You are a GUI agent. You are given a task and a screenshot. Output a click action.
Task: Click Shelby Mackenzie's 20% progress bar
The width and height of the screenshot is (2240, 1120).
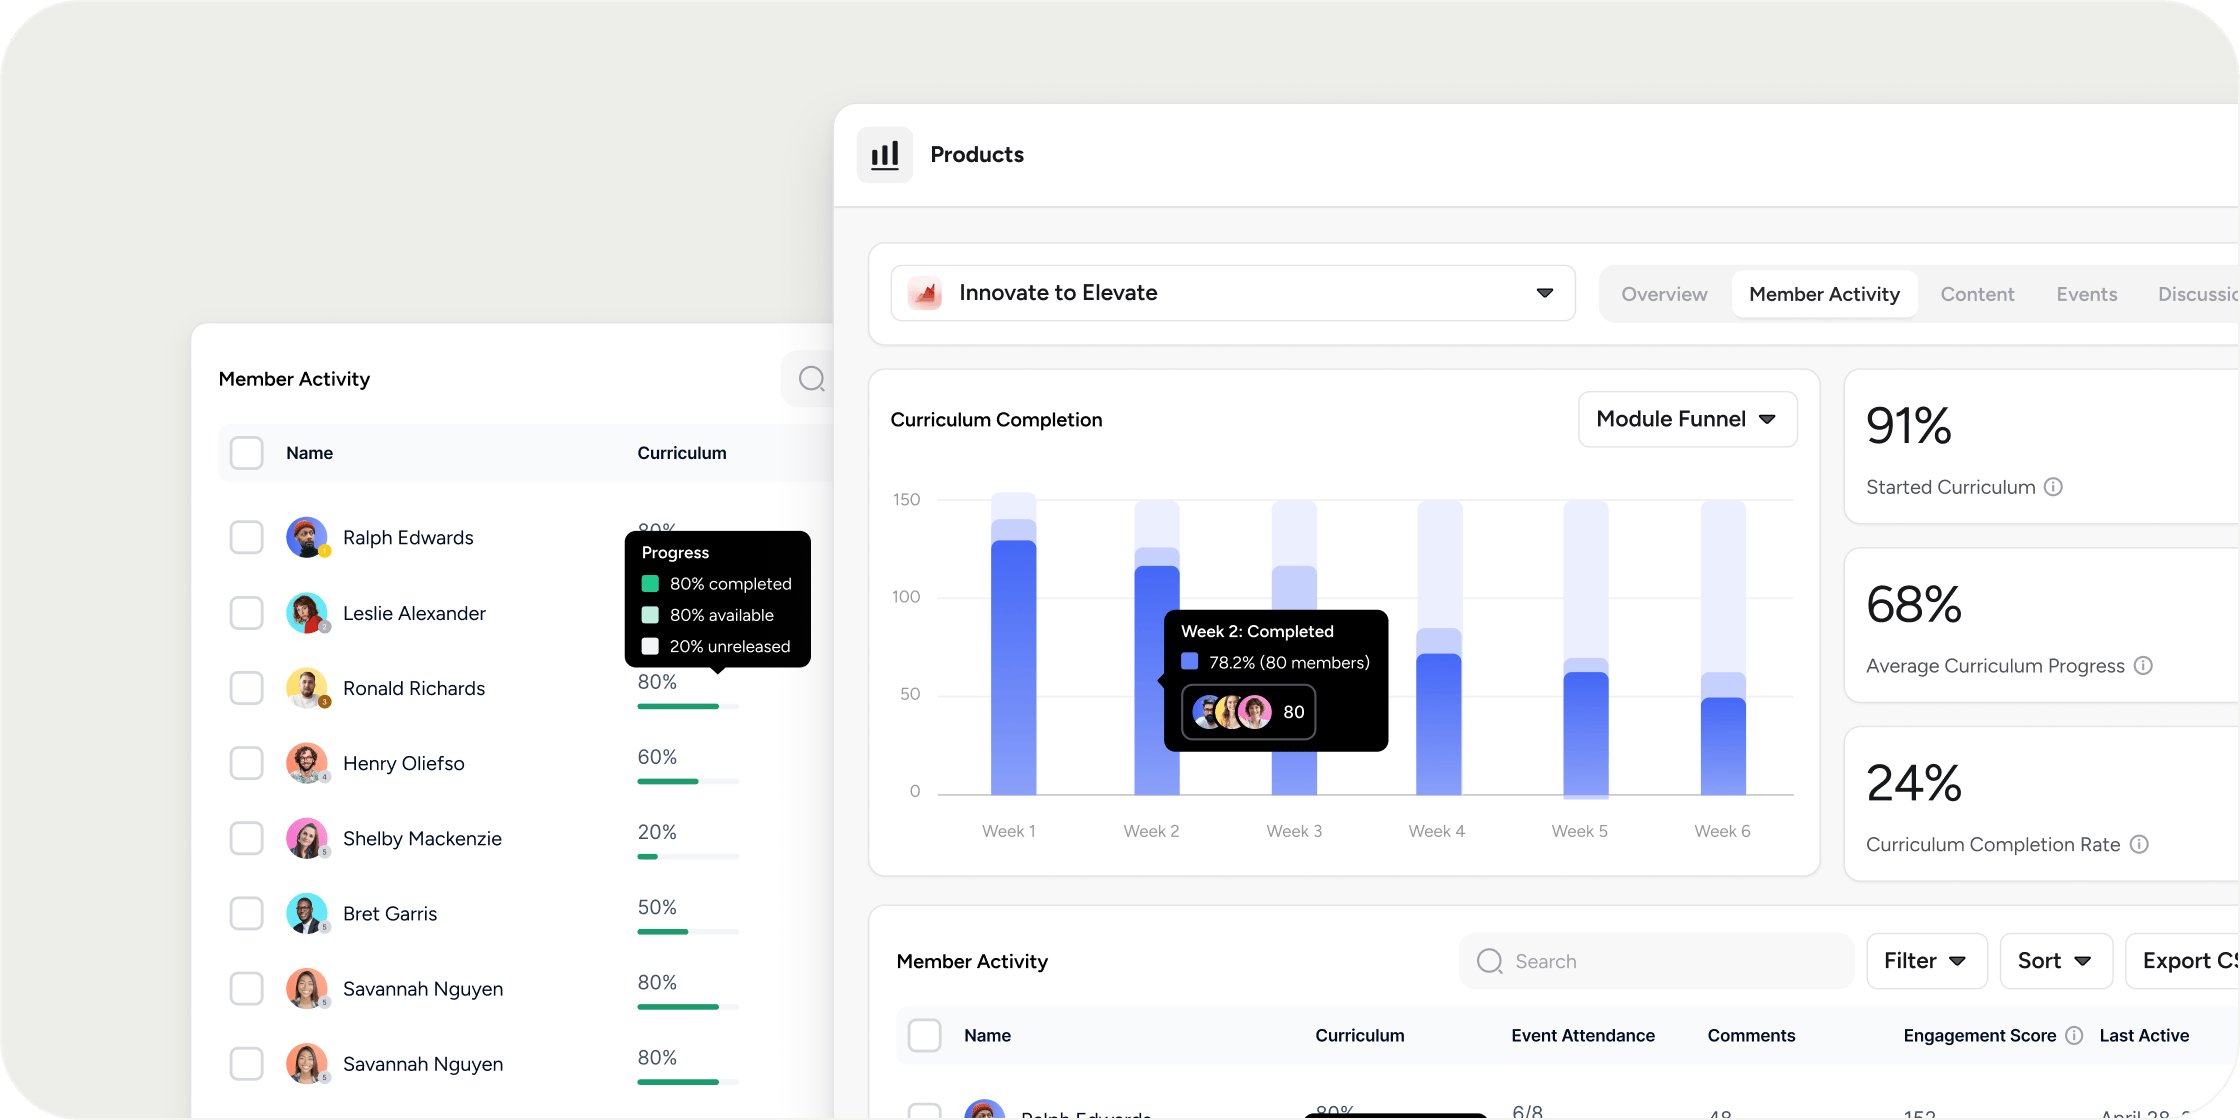(688, 856)
